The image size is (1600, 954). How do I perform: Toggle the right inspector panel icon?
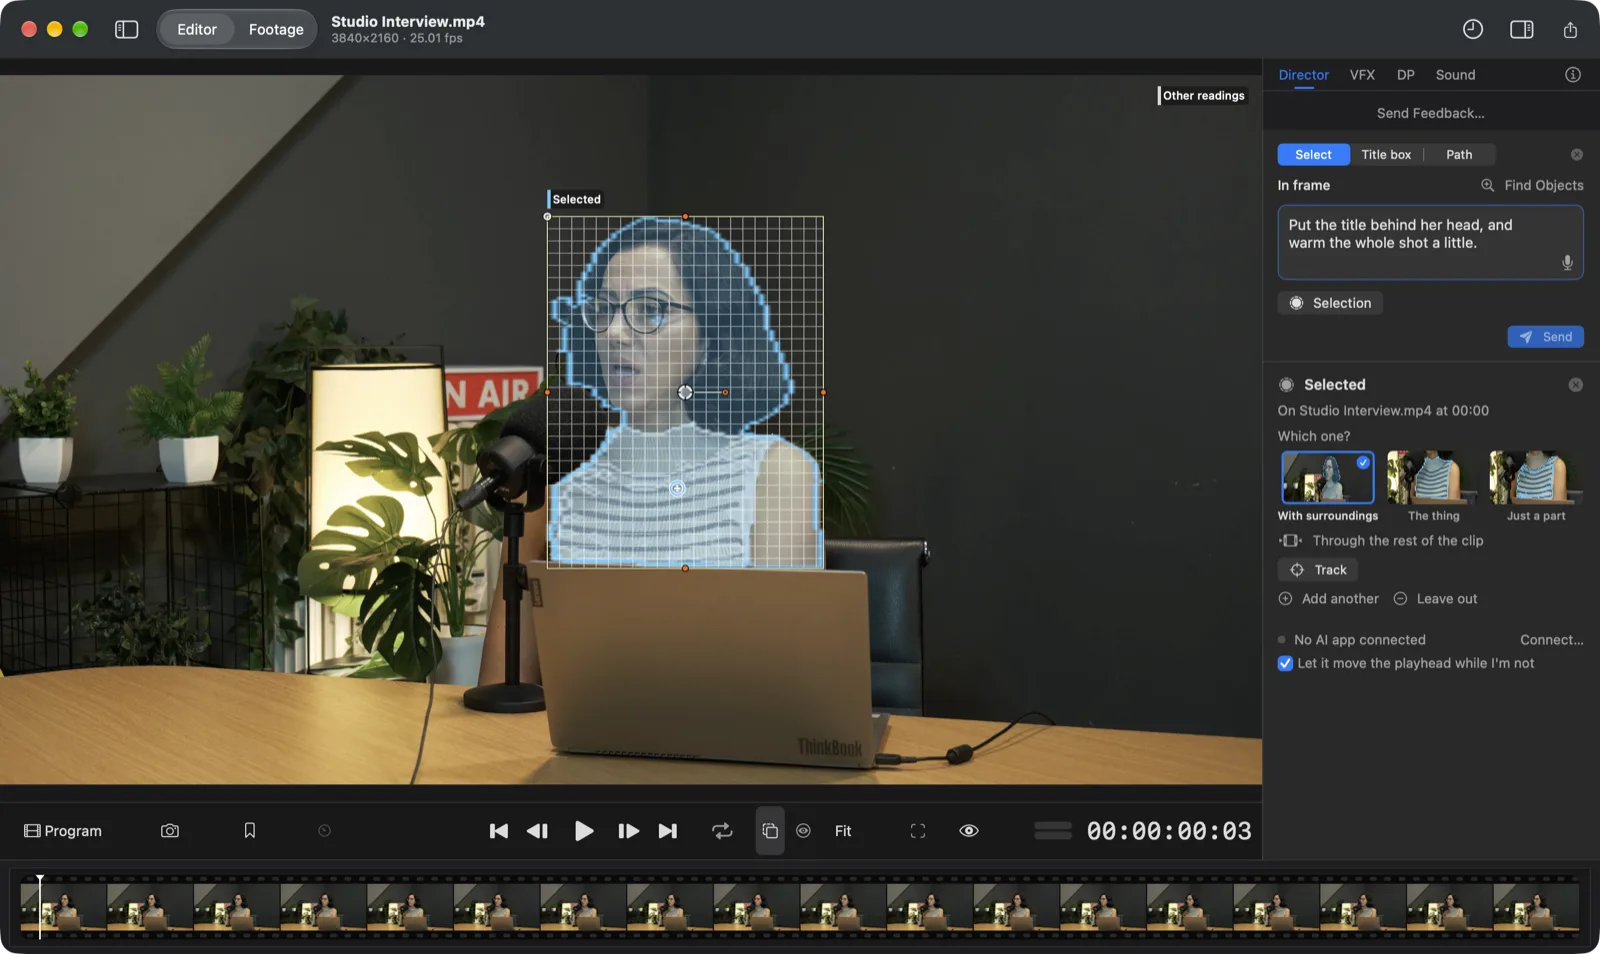(1521, 29)
